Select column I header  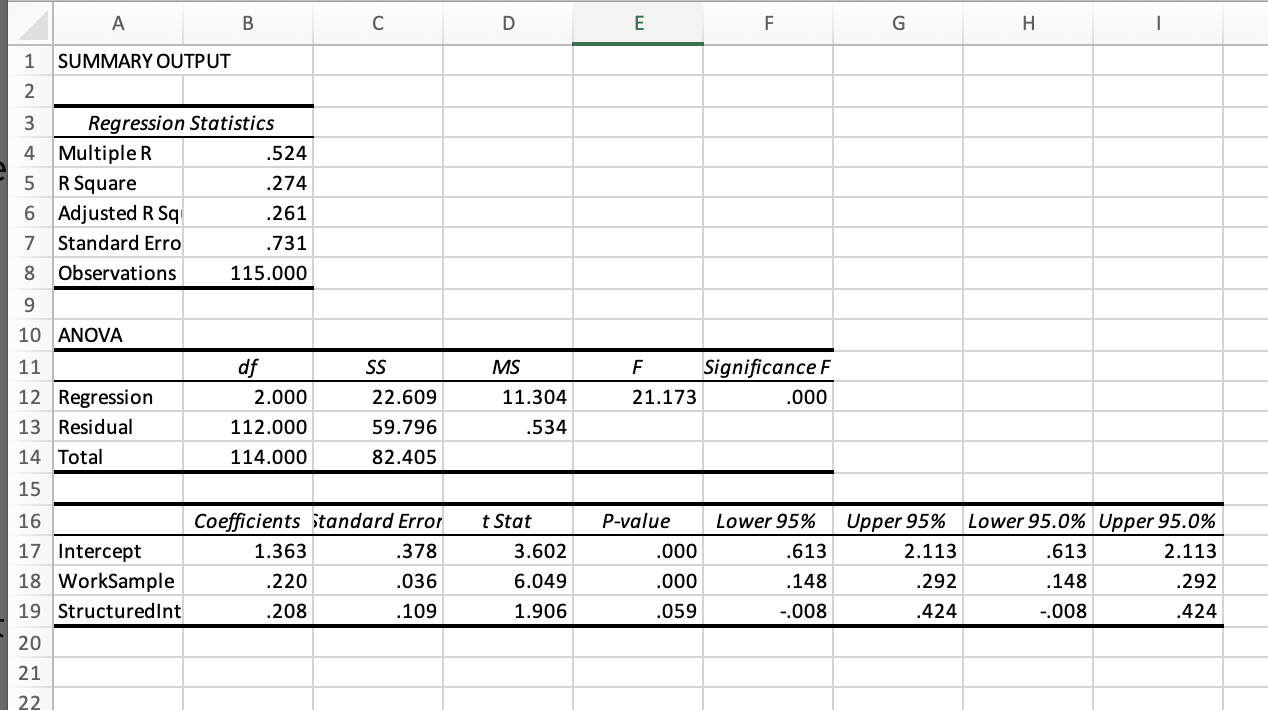[x=1158, y=22]
